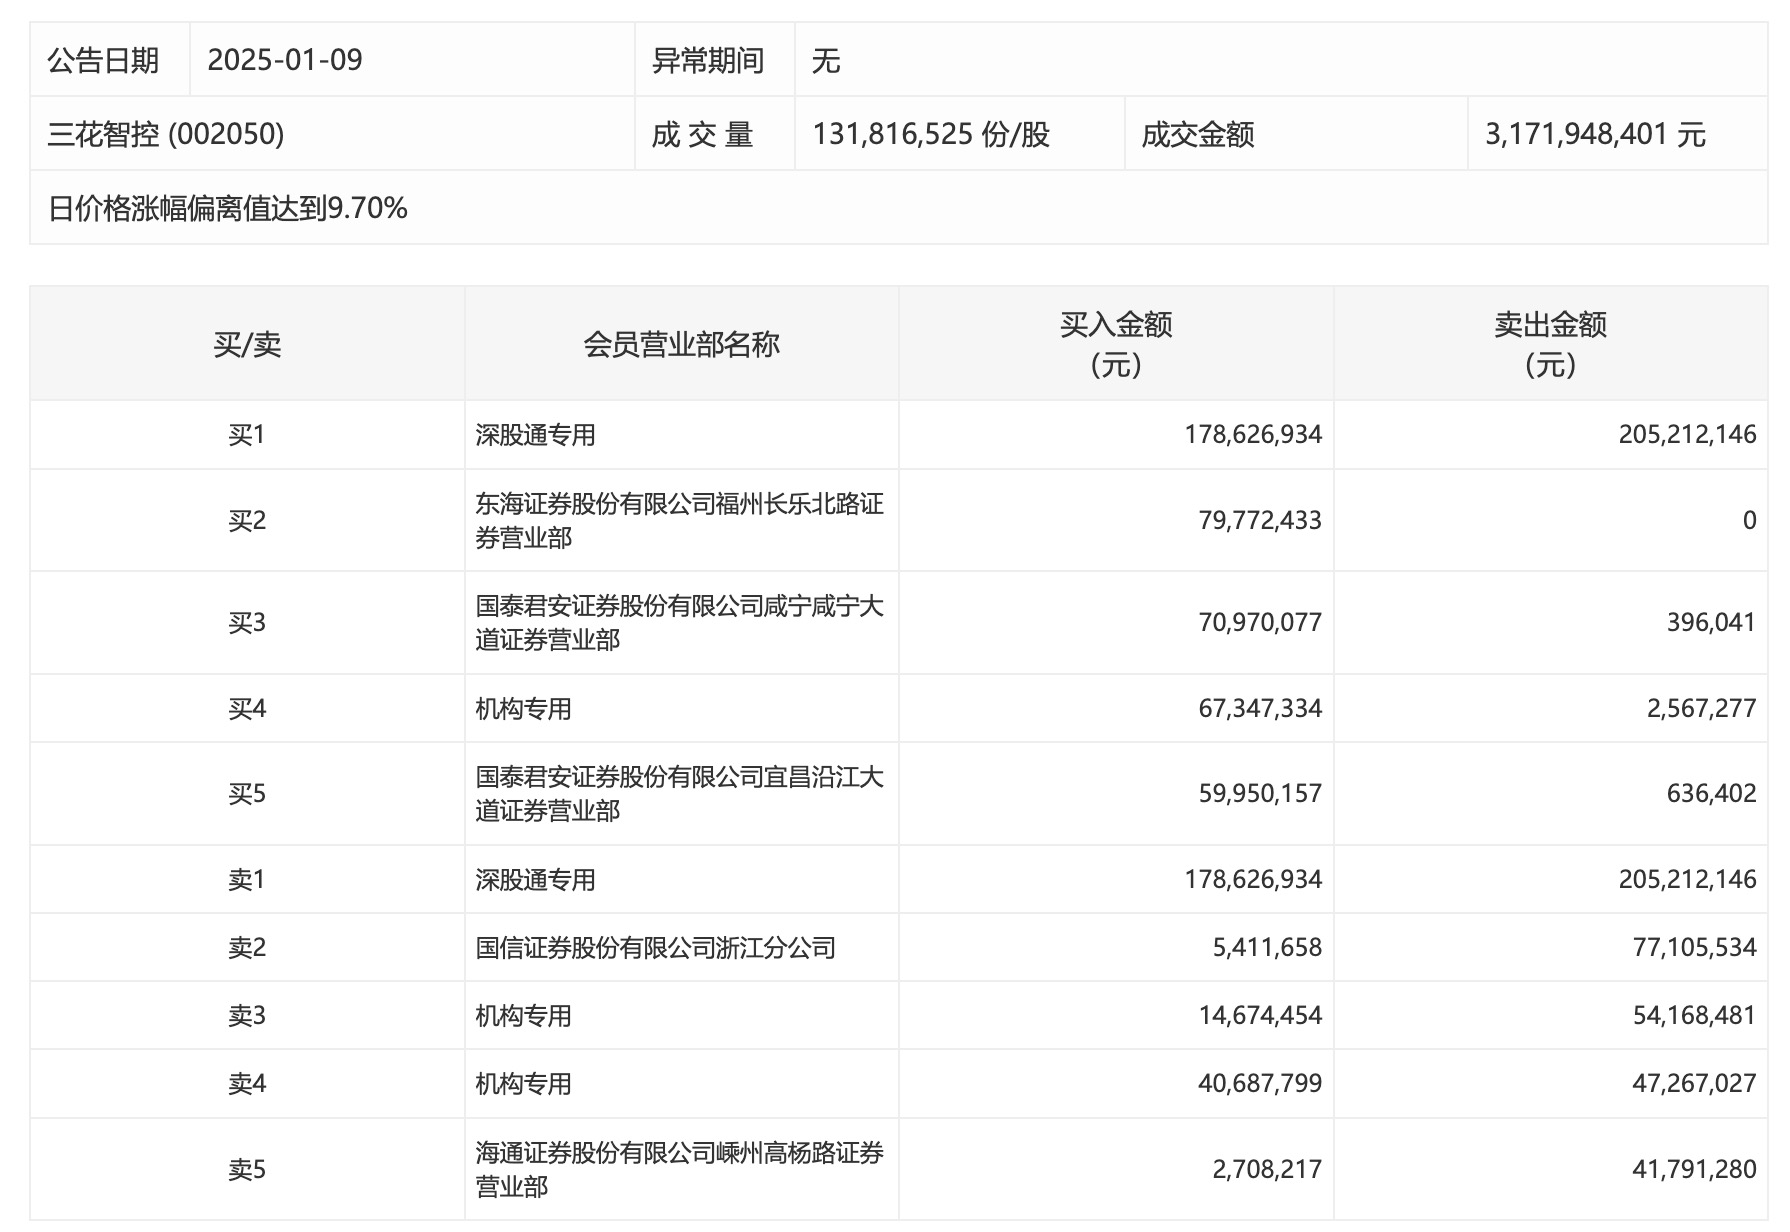Click the 成交量 label
The width and height of the screenshot is (1790, 1232).
click(x=702, y=134)
